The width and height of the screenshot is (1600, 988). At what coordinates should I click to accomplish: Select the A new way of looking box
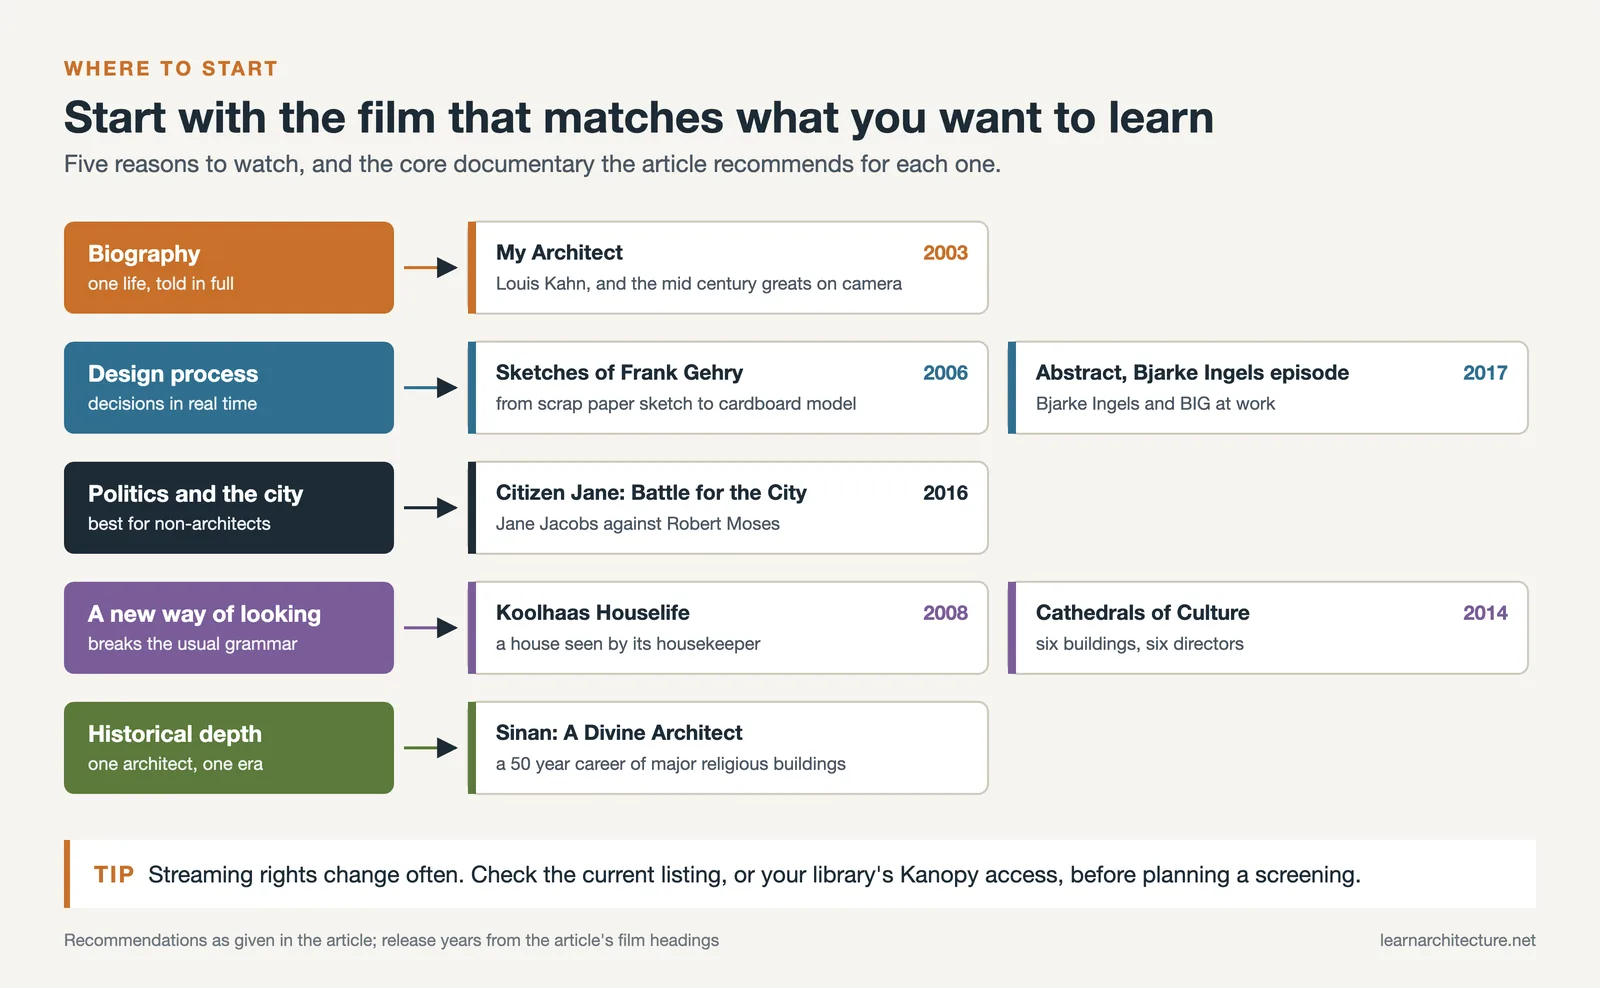click(x=229, y=628)
